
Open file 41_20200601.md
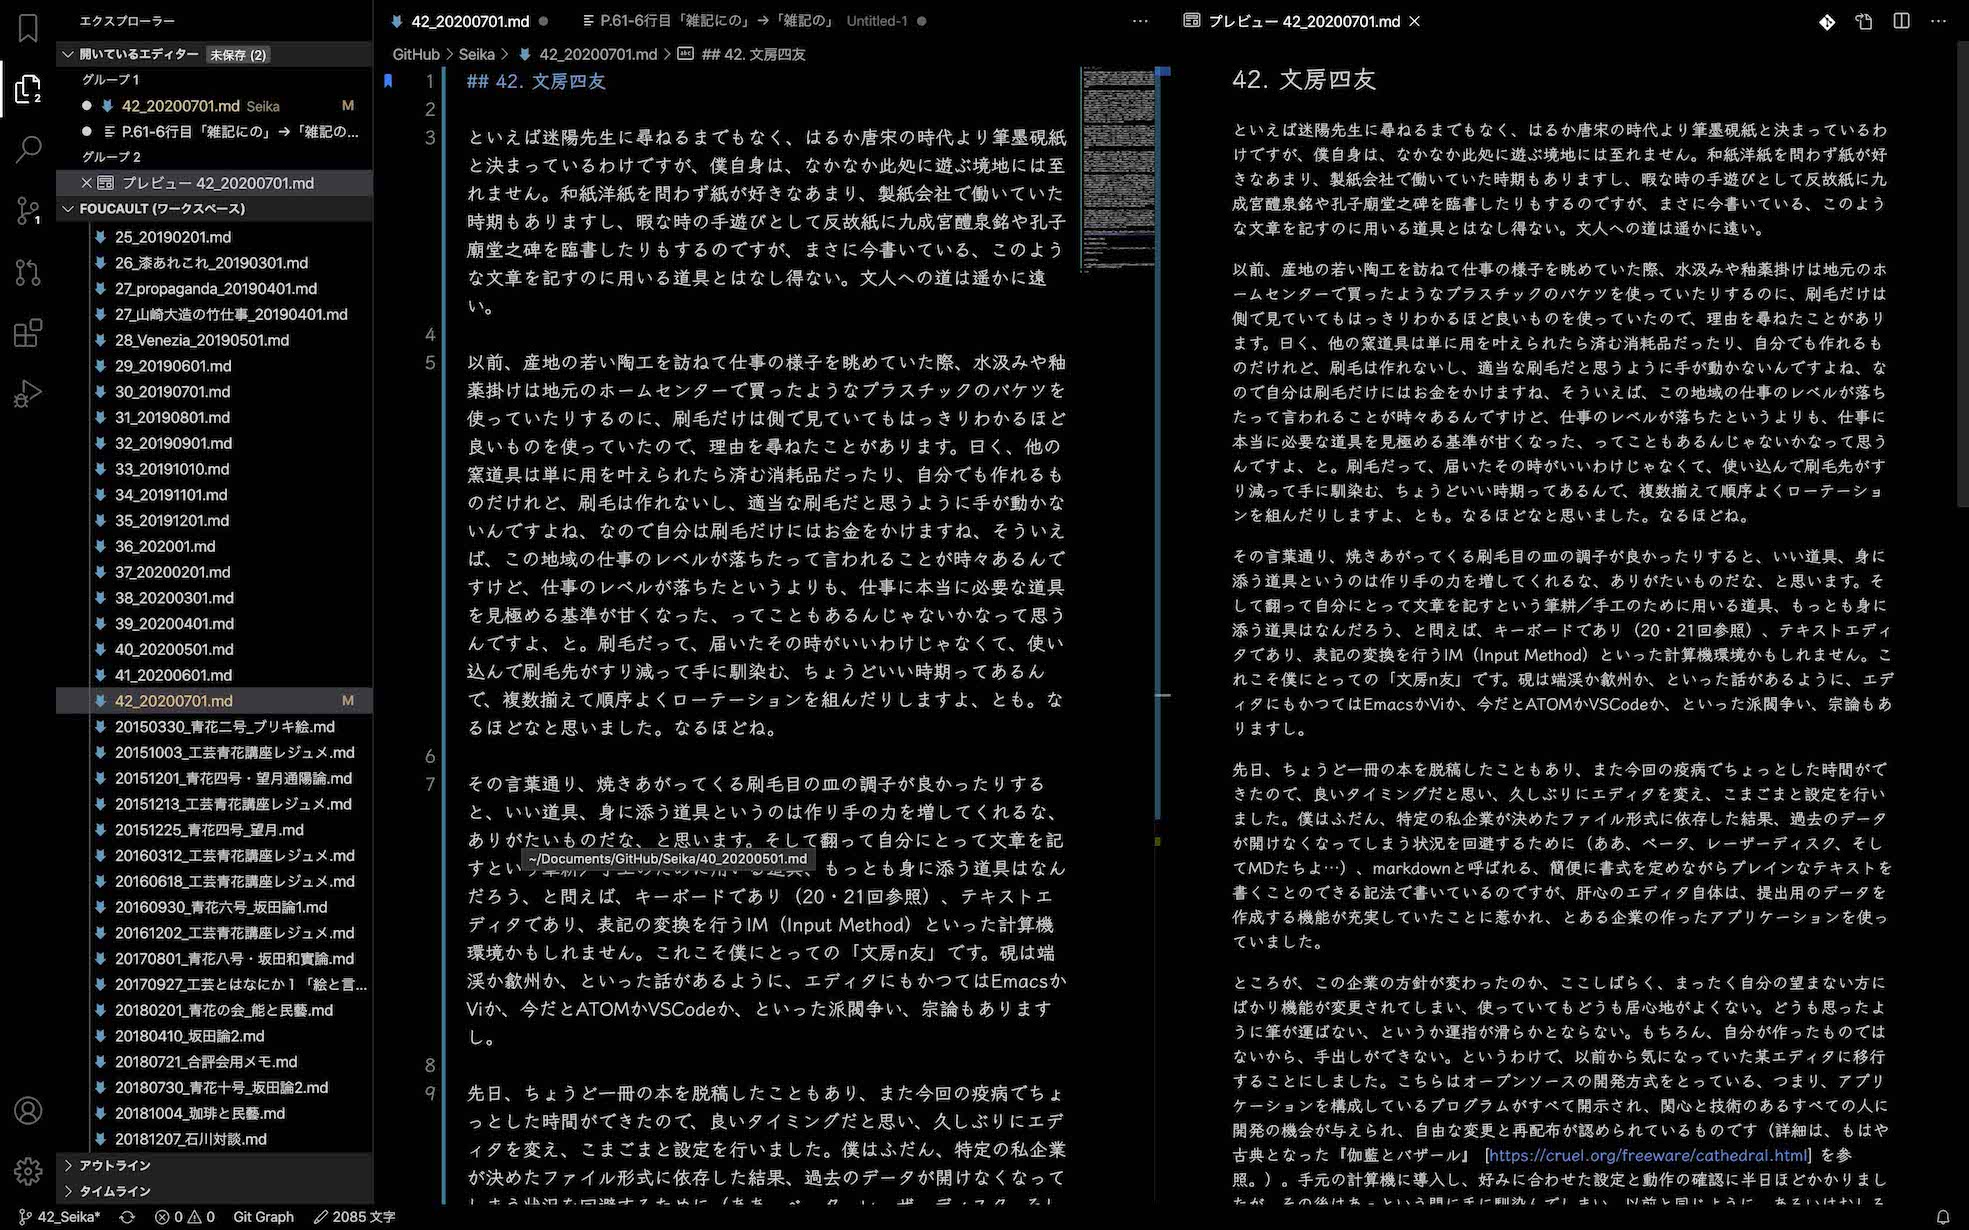tap(173, 675)
